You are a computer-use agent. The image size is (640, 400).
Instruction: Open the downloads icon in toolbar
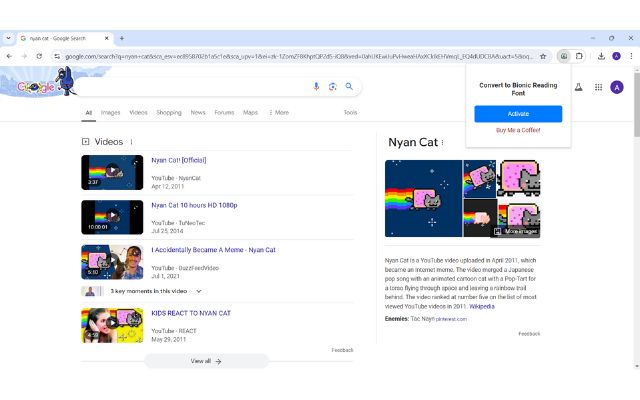coord(601,56)
